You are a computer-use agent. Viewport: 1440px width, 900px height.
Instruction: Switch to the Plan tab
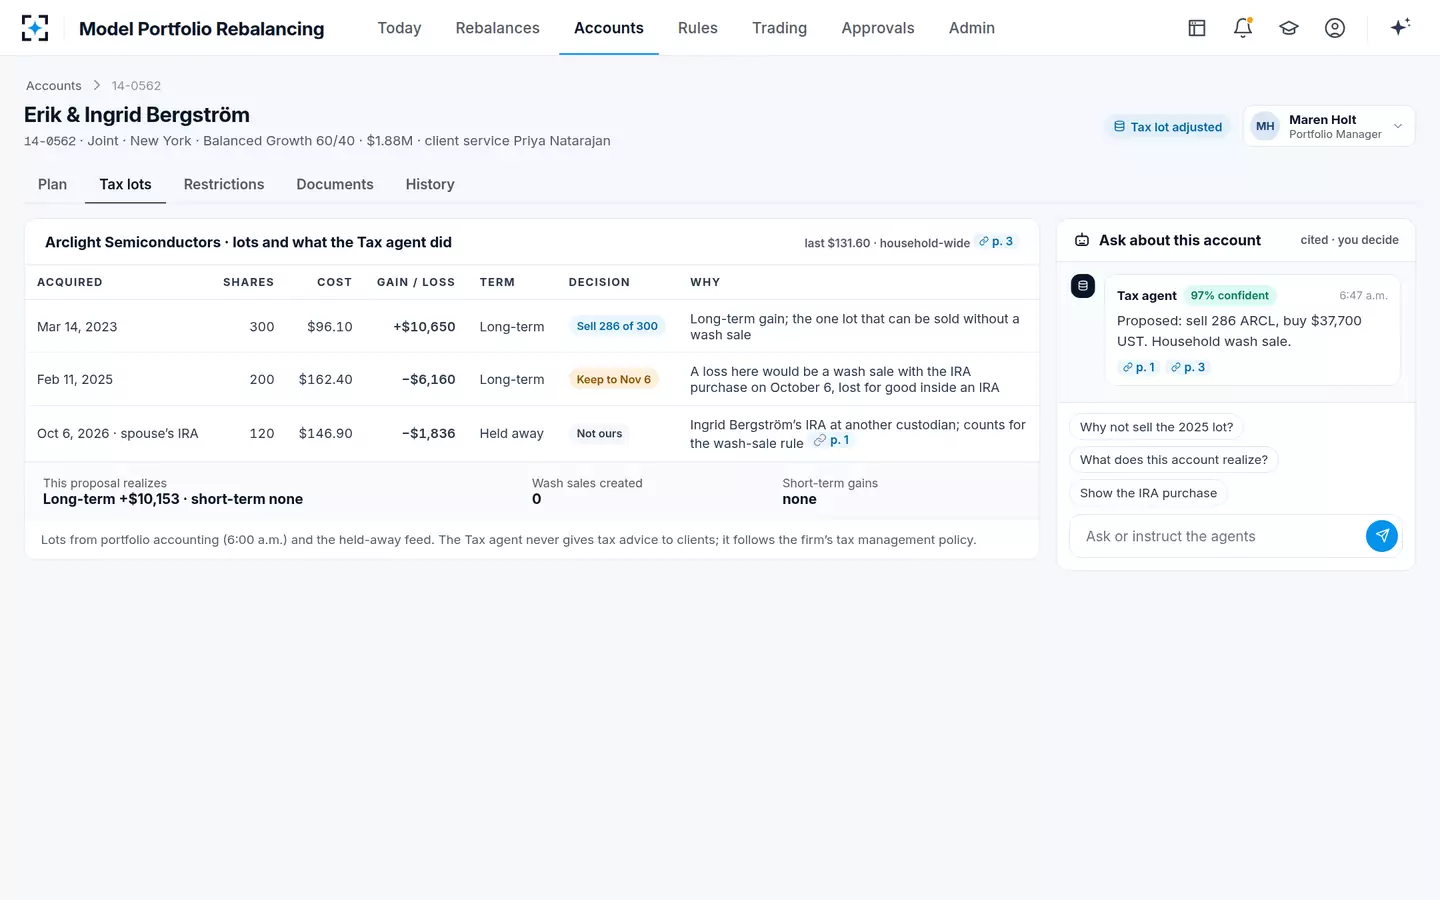52,184
